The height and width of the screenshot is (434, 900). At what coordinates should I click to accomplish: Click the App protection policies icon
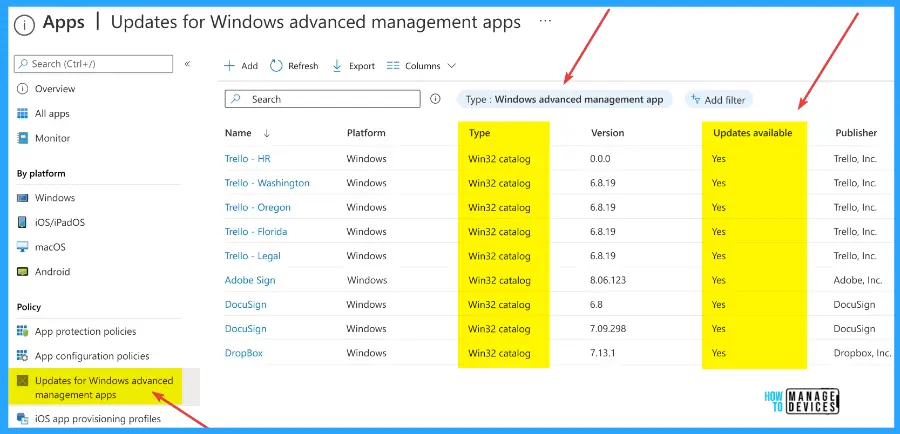pyautogui.click(x=22, y=331)
